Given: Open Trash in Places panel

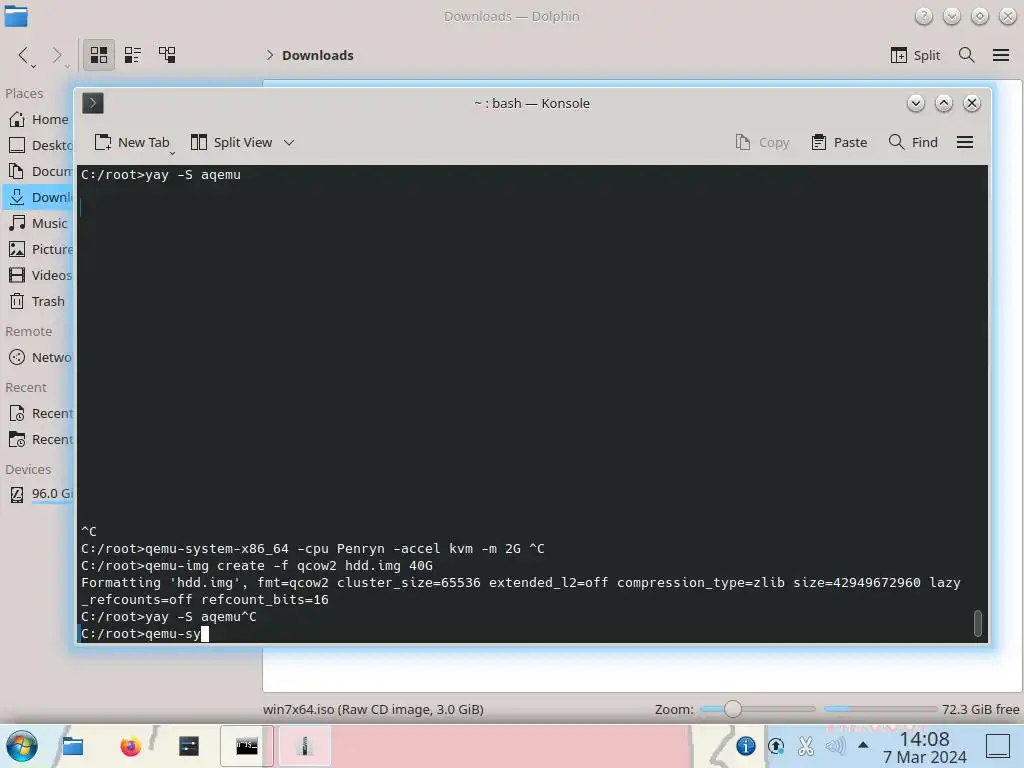Looking at the screenshot, I should tap(39, 302).
